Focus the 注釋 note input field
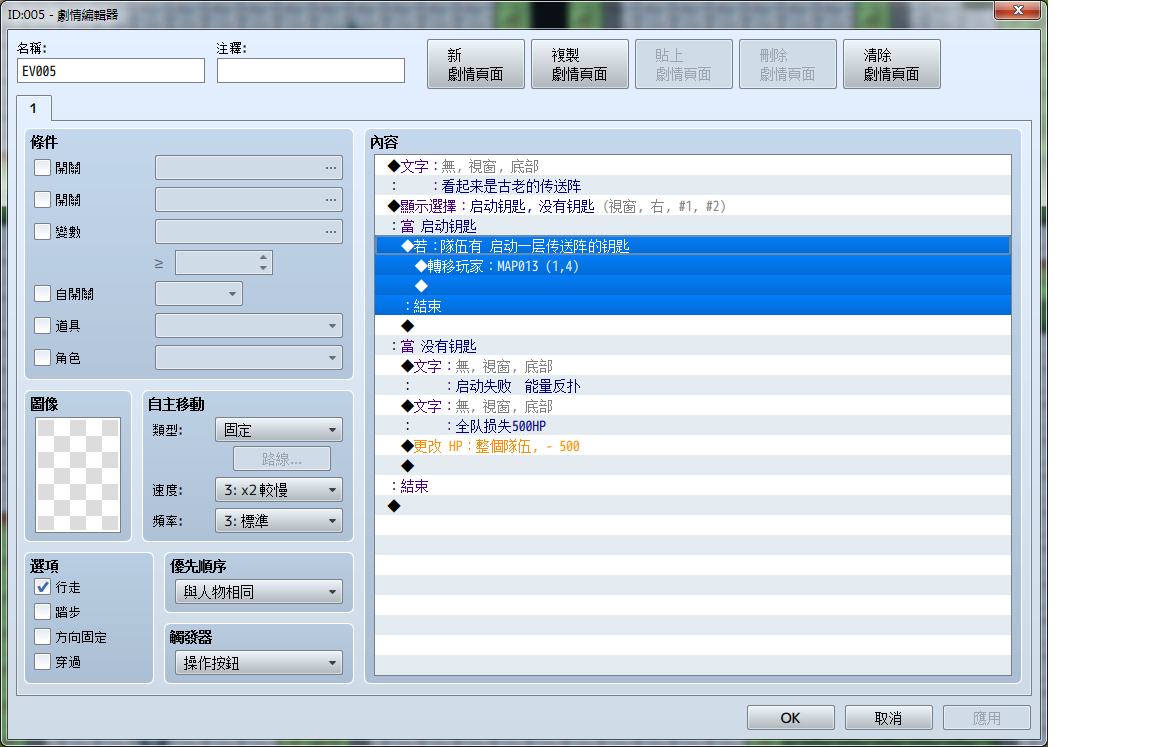1152x747 pixels. [x=311, y=71]
